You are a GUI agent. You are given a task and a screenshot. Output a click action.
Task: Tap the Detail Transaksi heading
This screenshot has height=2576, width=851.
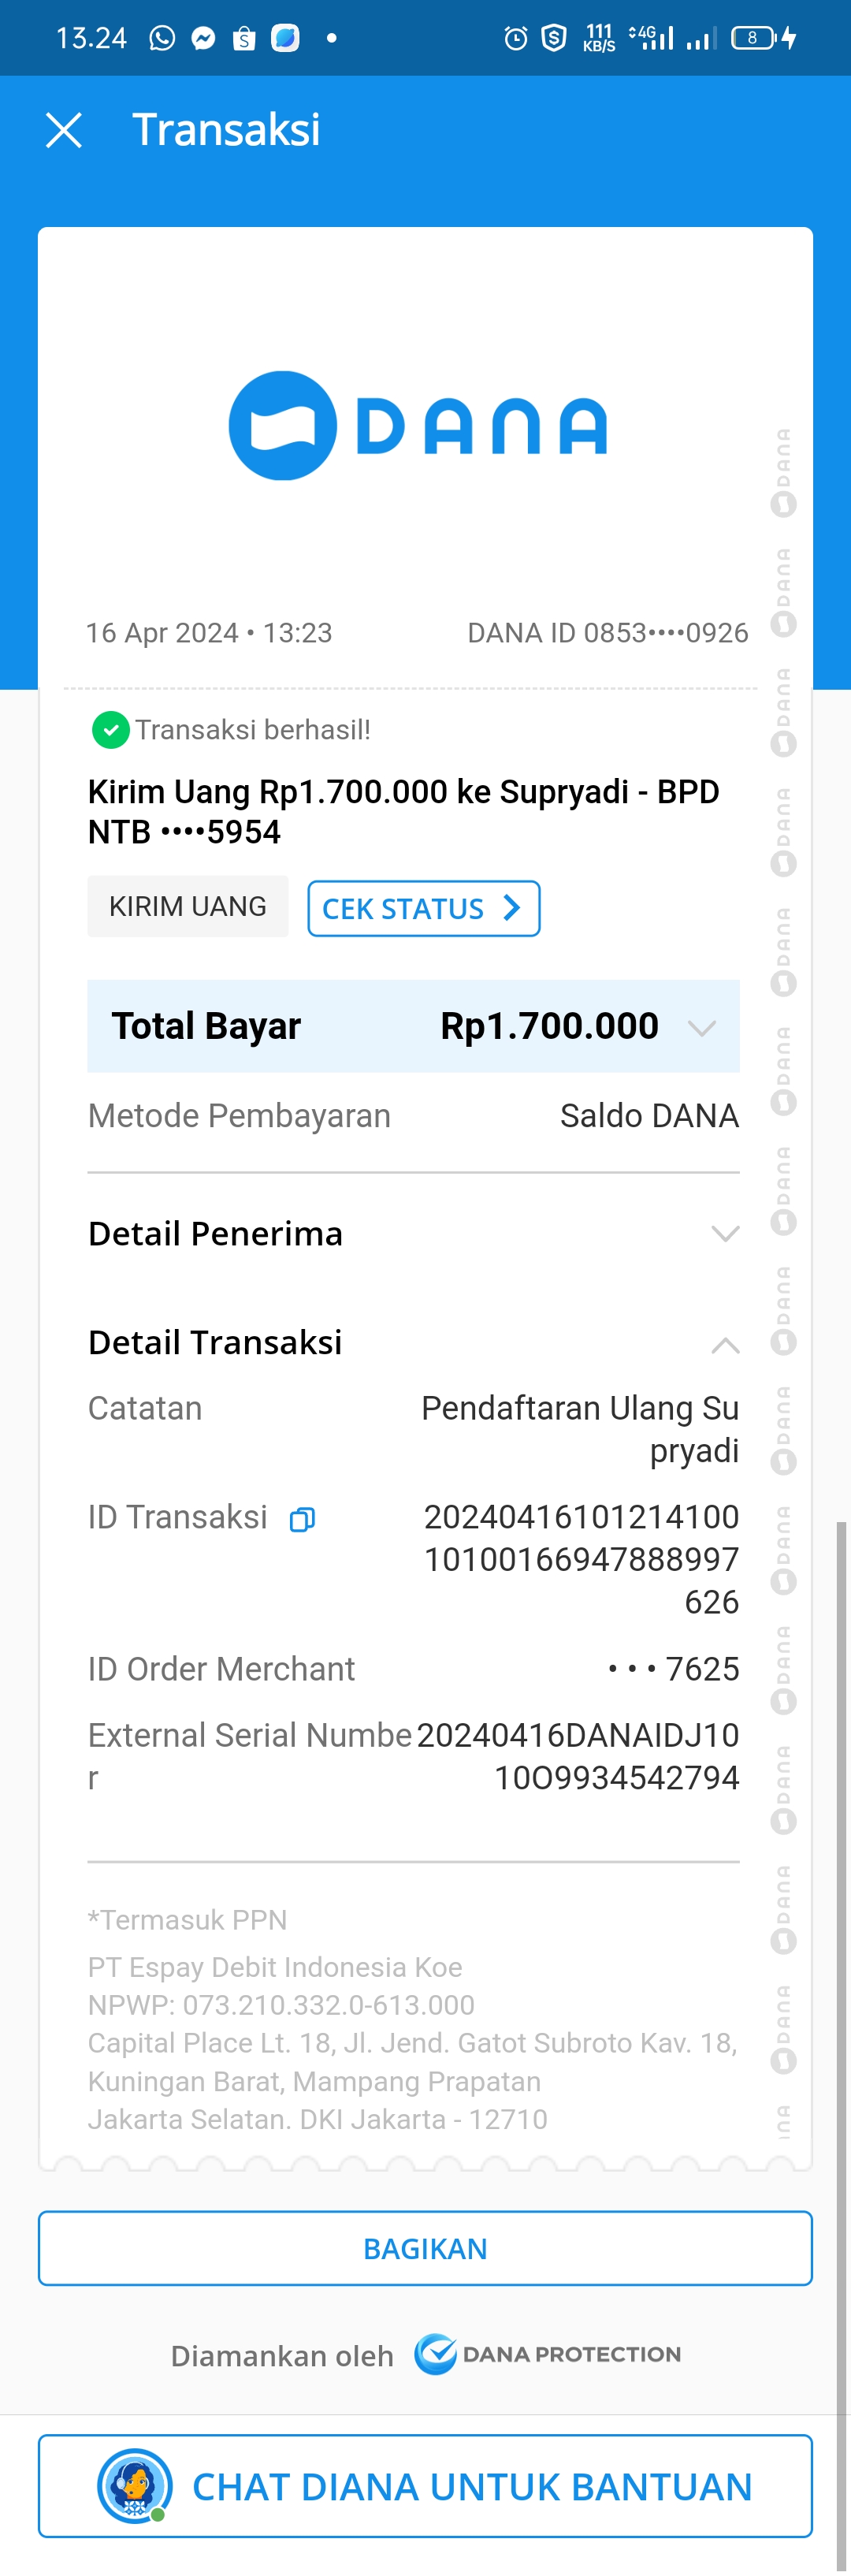coord(215,1342)
